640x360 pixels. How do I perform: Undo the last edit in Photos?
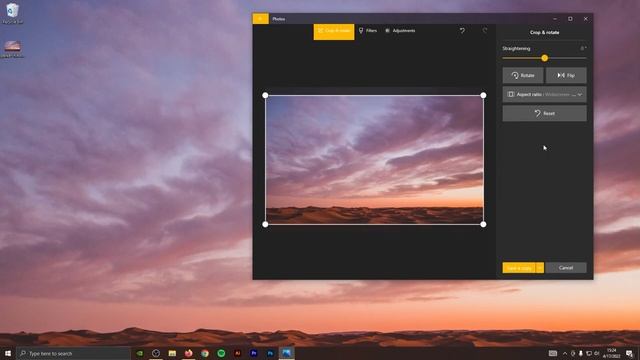click(x=462, y=31)
